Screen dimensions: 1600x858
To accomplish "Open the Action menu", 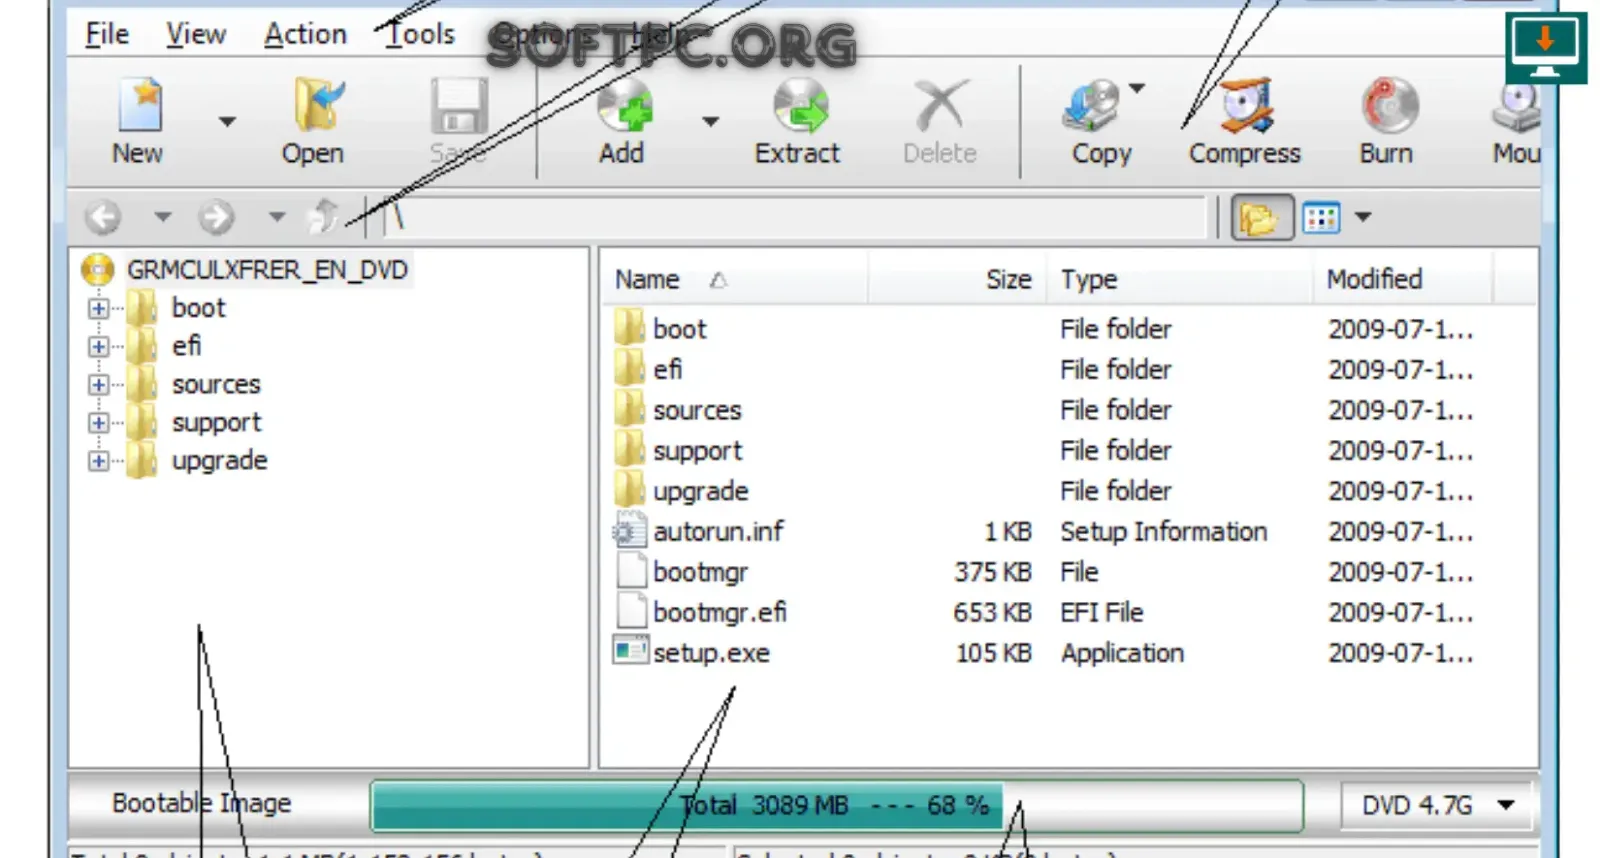I will pos(305,34).
